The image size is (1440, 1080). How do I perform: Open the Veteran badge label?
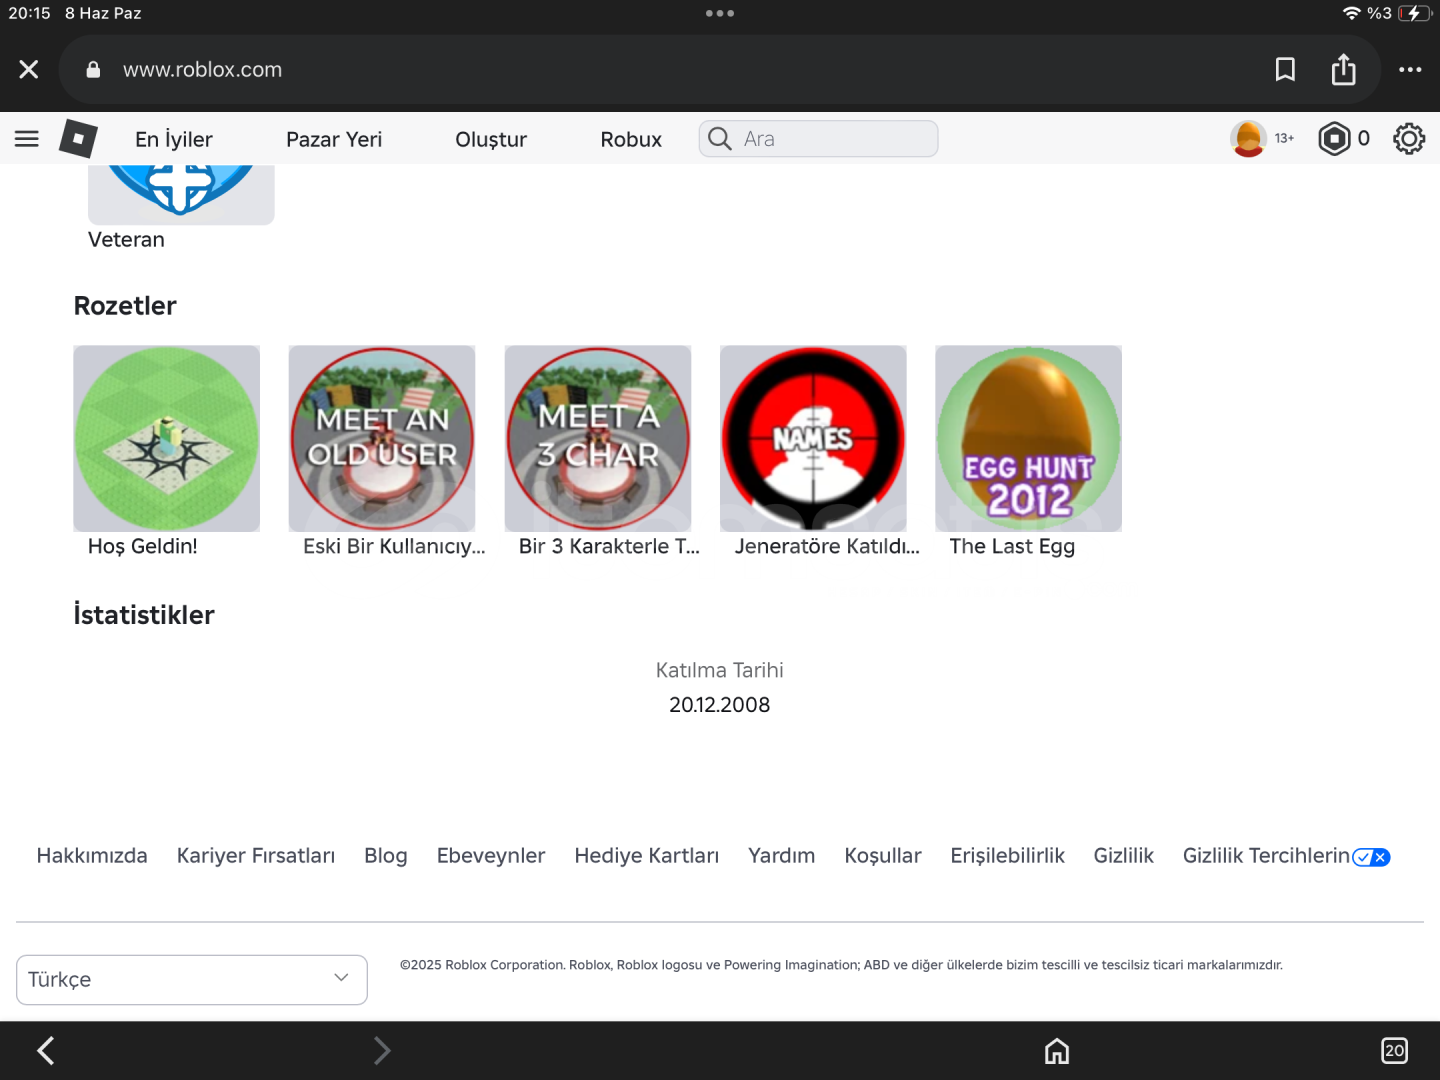coord(126,240)
